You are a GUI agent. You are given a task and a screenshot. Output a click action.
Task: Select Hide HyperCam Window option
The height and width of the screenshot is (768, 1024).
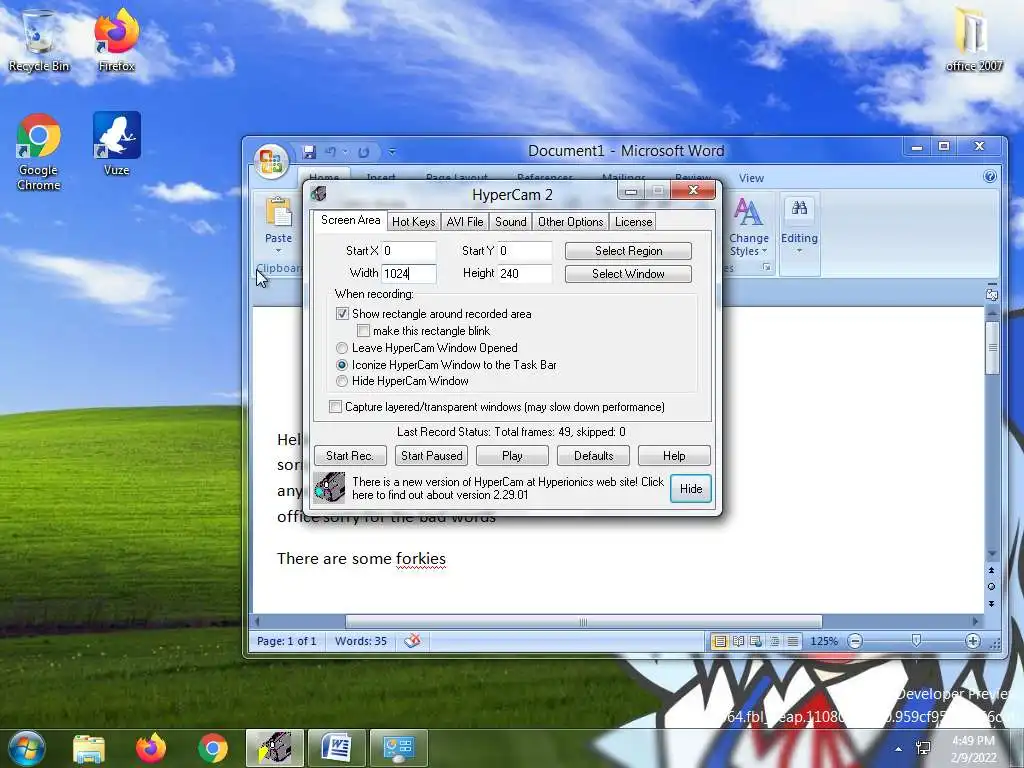tap(342, 381)
